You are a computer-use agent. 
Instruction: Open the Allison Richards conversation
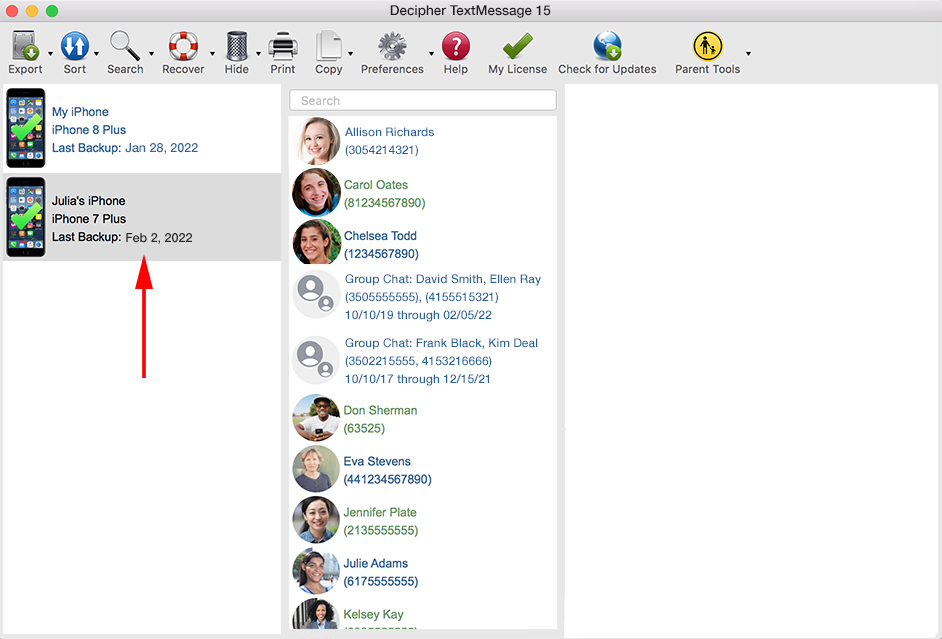coord(390,140)
